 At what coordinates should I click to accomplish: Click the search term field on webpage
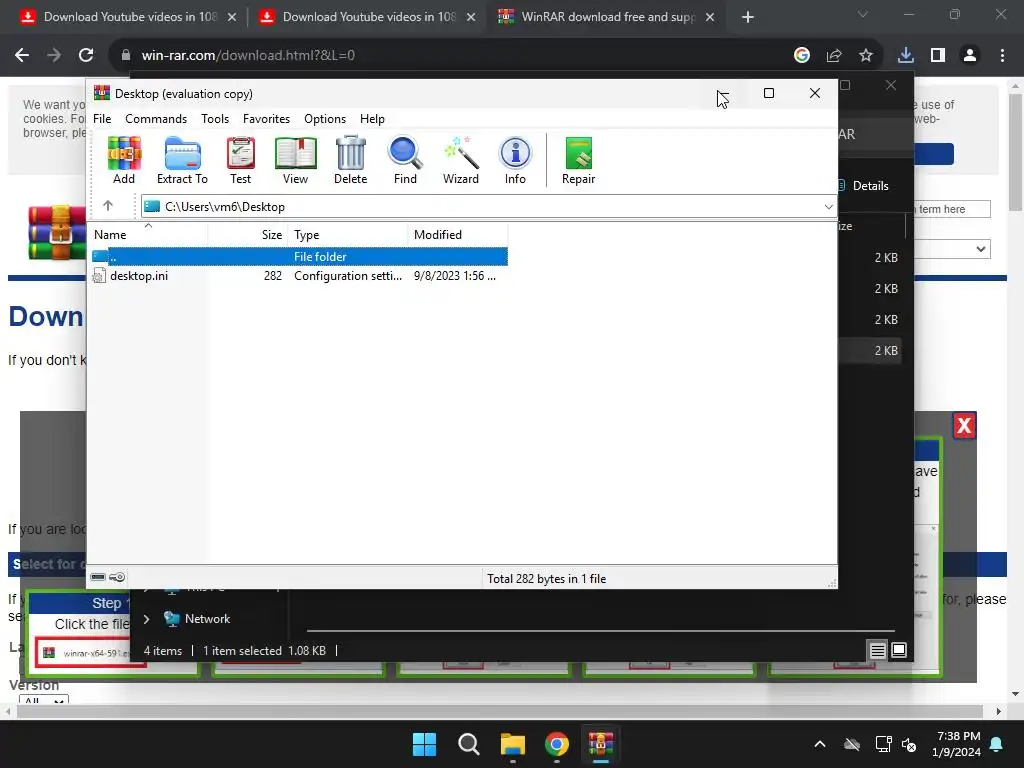pyautogui.click(x=952, y=209)
